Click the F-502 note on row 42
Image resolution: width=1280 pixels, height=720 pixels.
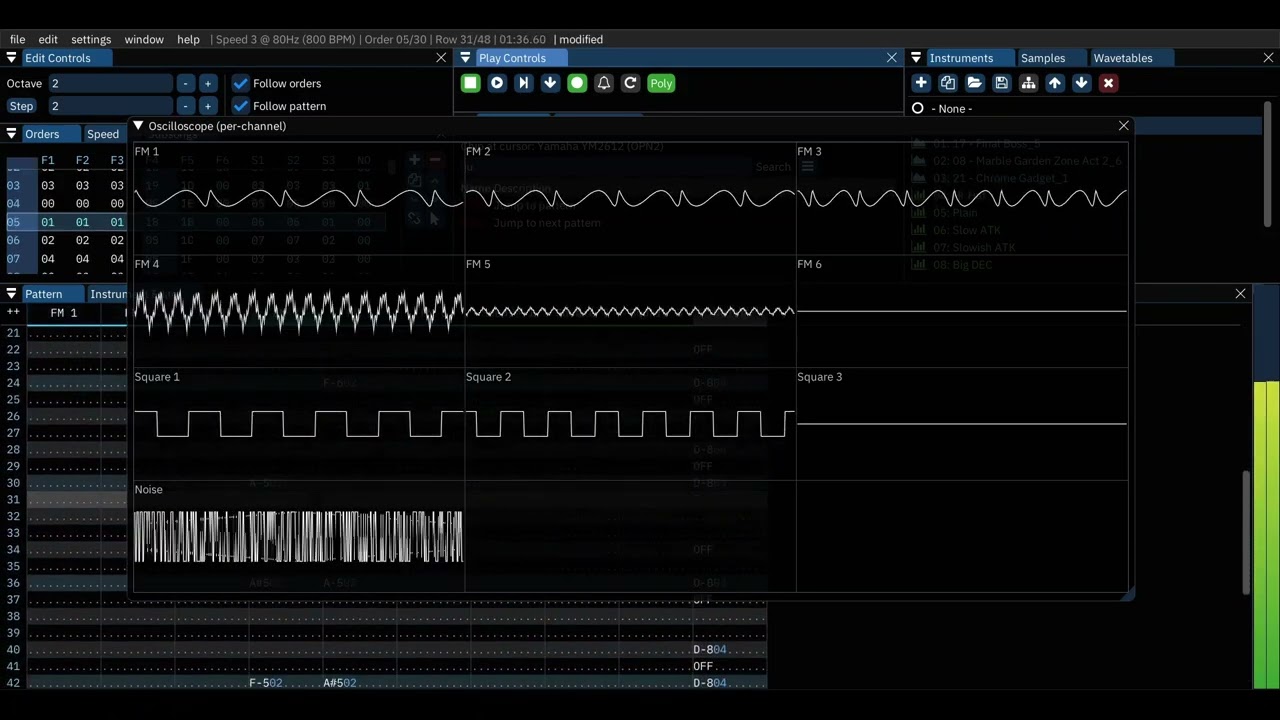click(266, 683)
